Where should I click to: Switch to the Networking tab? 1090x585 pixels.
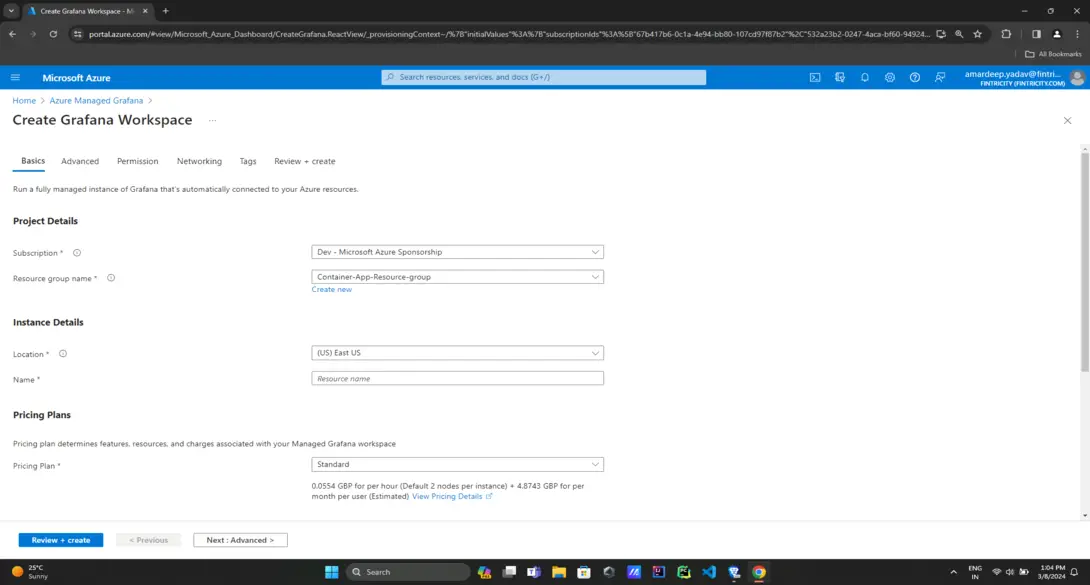(199, 161)
